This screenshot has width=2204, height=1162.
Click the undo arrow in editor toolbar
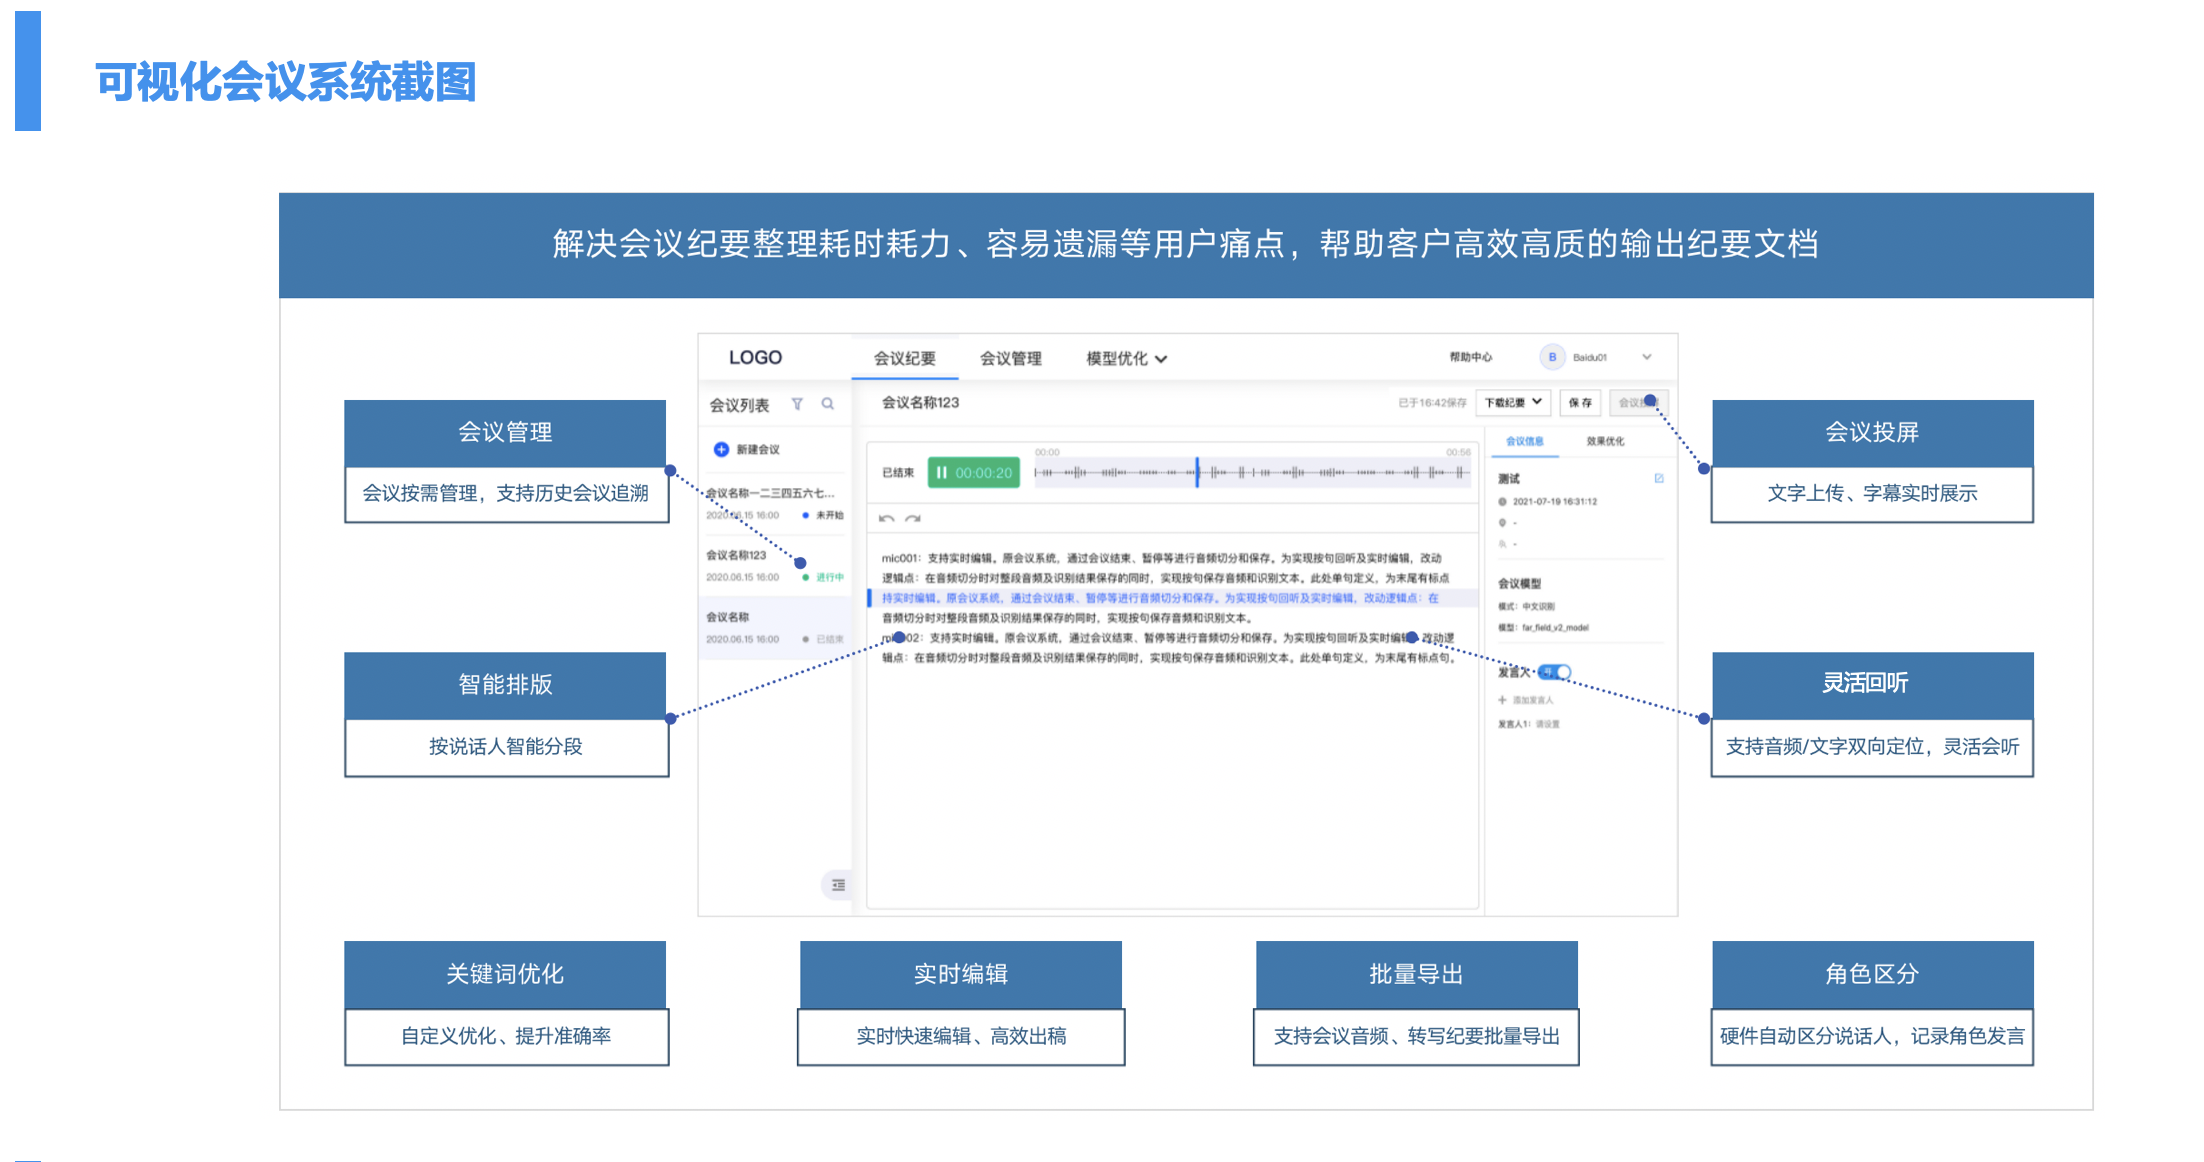886,519
